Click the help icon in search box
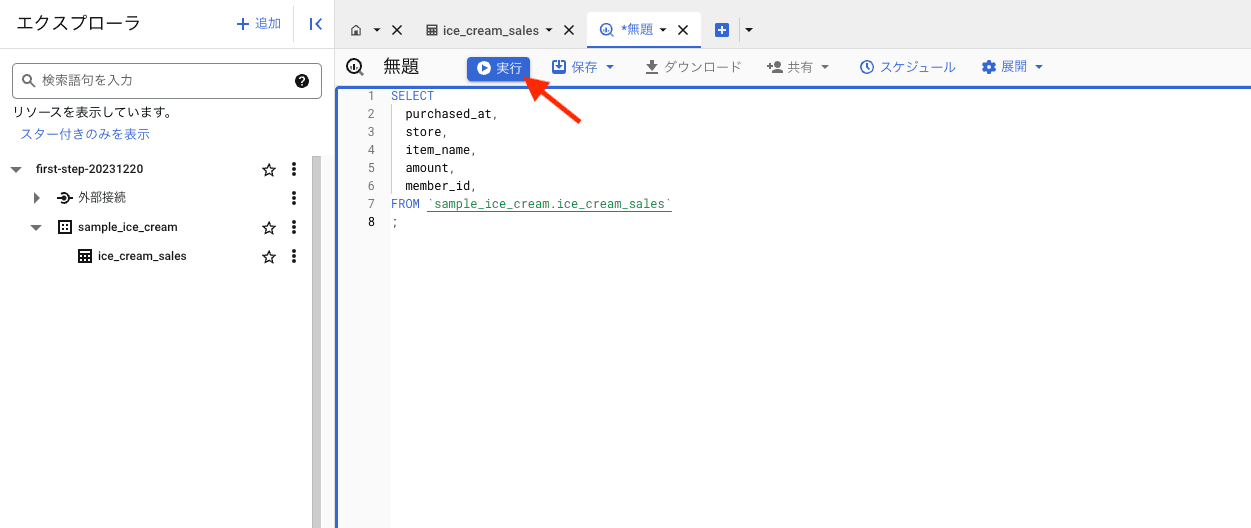This screenshot has height=528, width=1251. click(x=302, y=81)
